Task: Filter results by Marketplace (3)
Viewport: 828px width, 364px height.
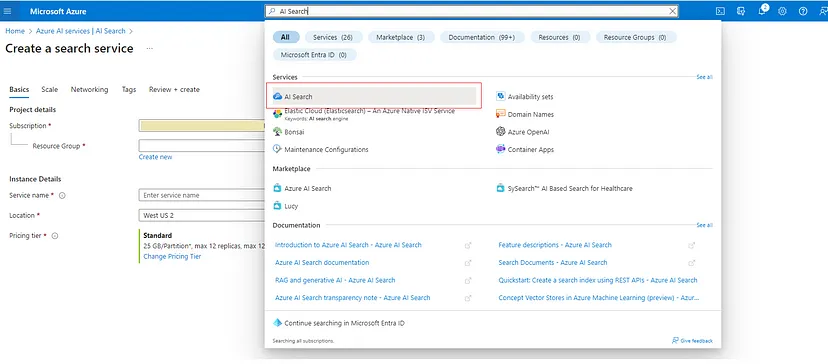Action: point(401,38)
